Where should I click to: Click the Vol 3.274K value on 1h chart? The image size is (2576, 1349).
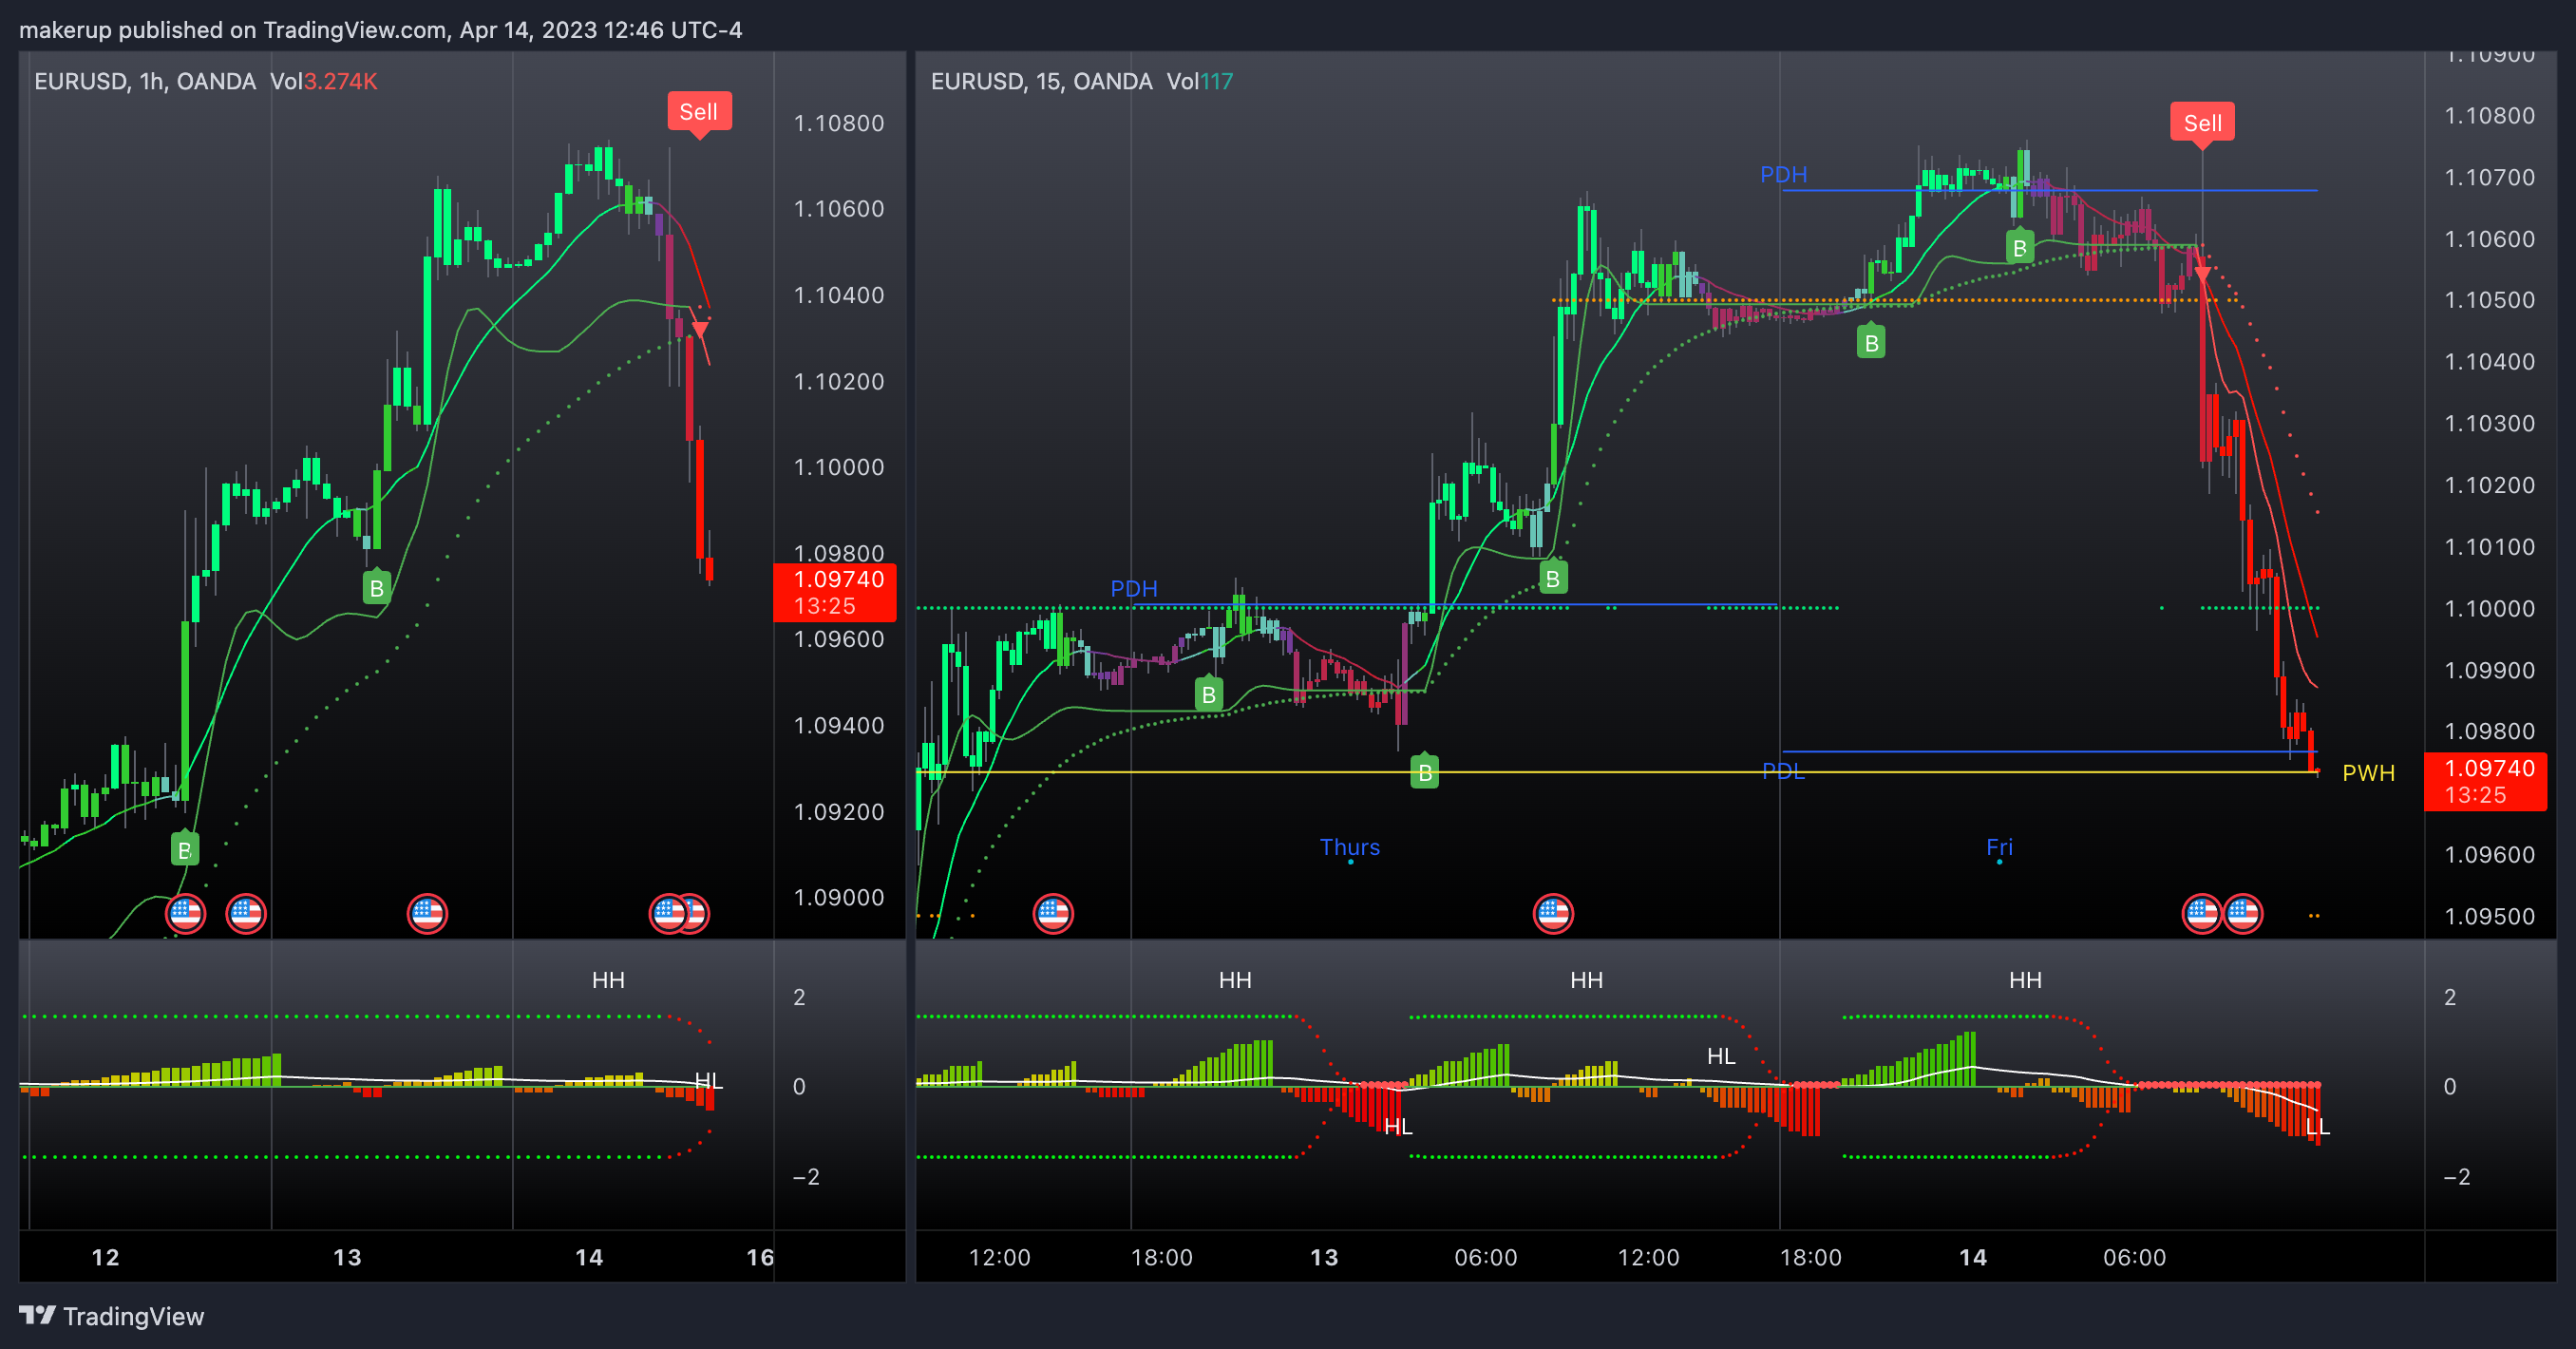[340, 81]
